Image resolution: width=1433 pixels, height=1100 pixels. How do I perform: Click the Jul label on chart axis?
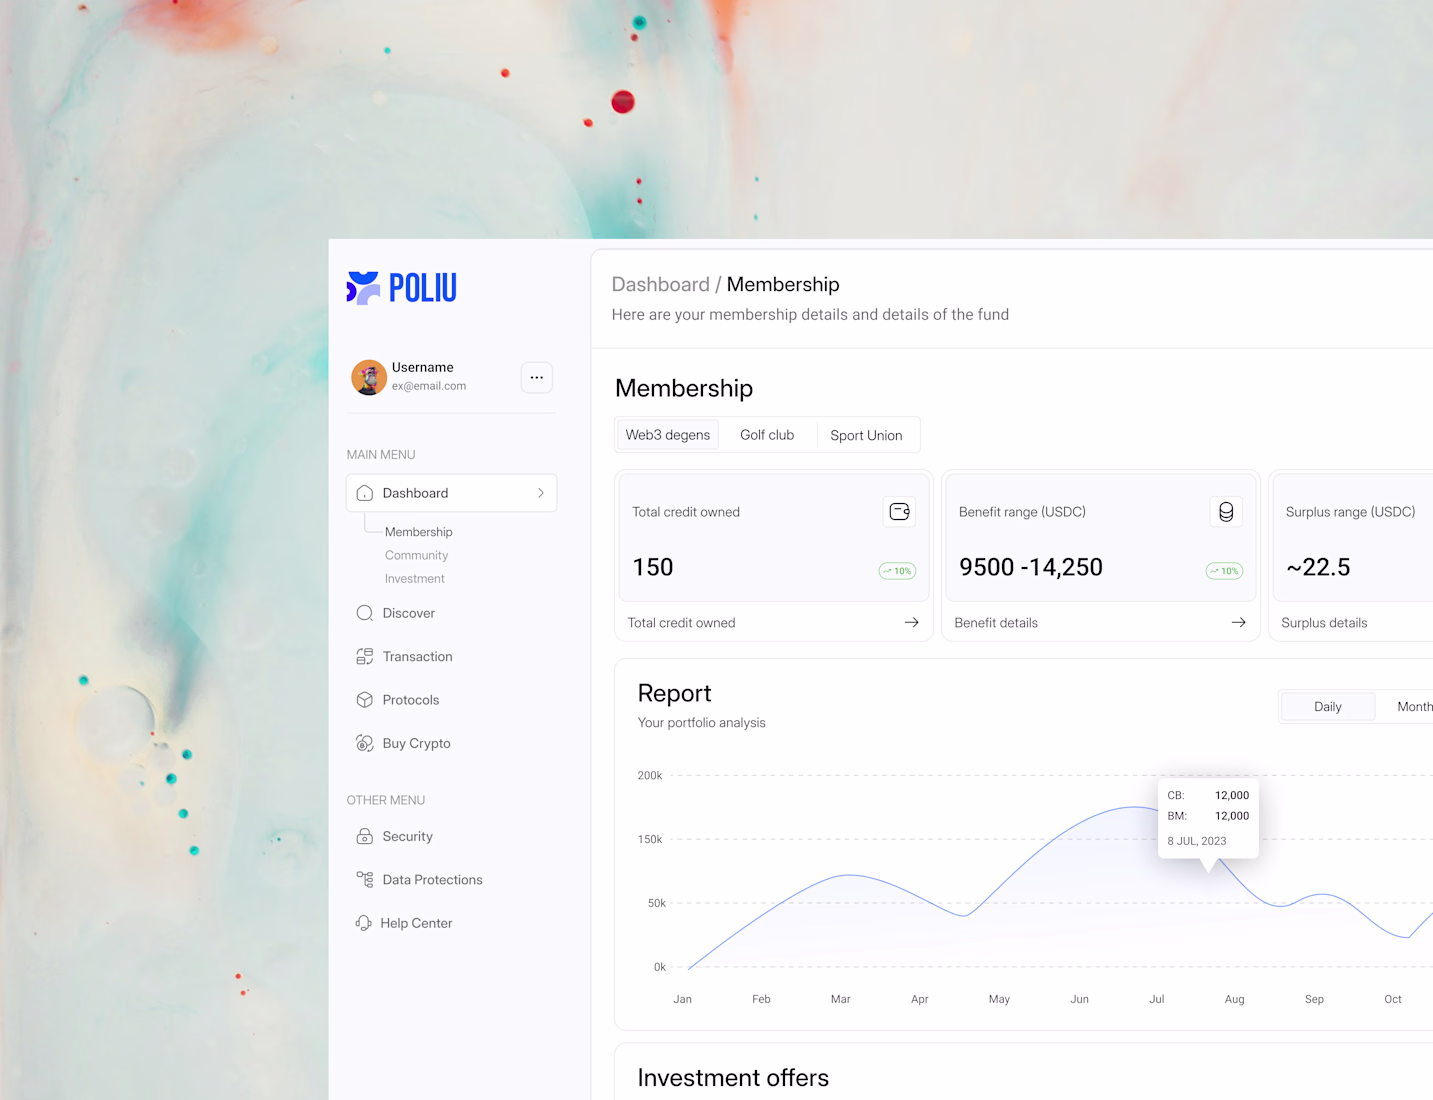click(1157, 999)
